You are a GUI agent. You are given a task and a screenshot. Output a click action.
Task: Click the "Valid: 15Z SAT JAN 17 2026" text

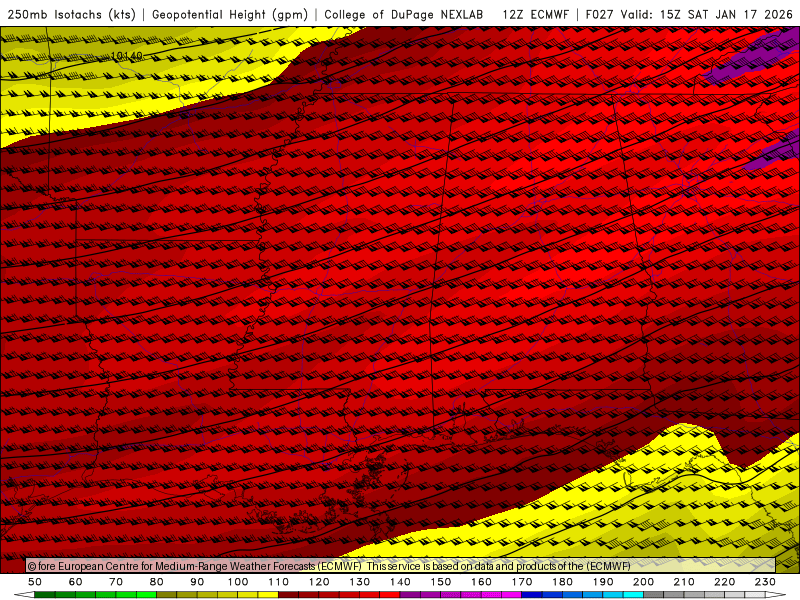707,14
